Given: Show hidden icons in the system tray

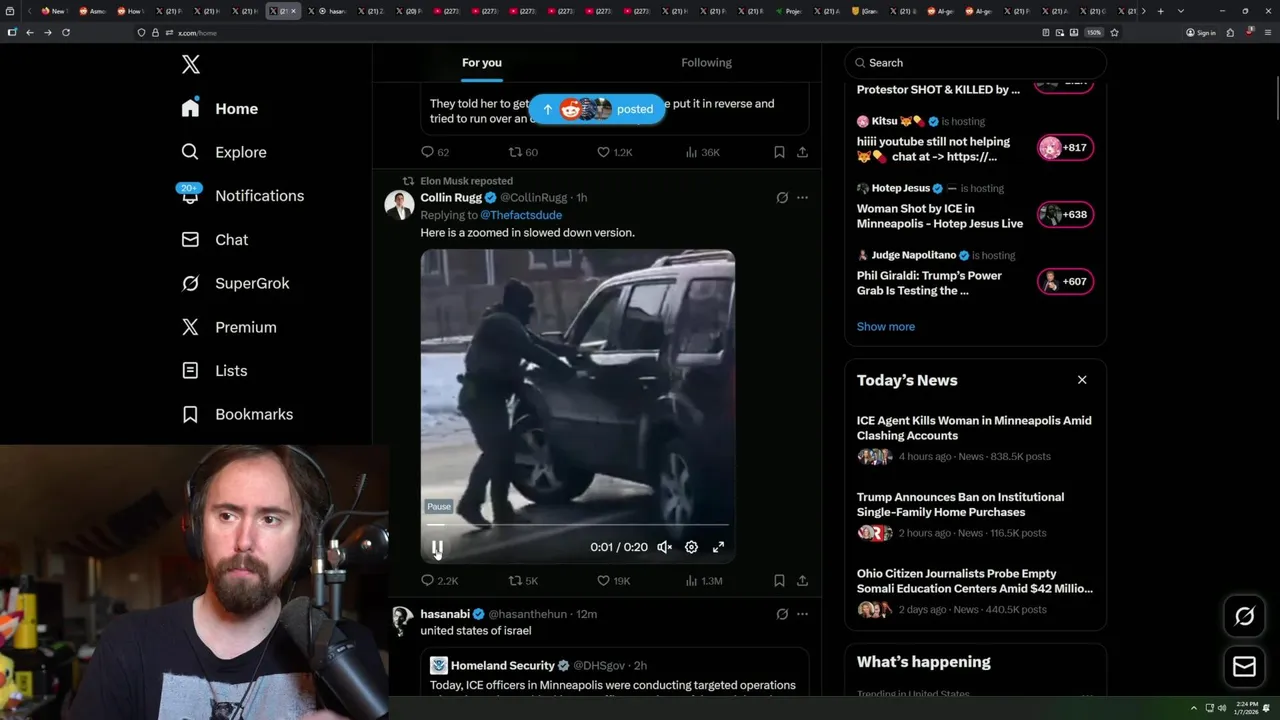Looking at the screenshot, I should [x=1193, y=708].
